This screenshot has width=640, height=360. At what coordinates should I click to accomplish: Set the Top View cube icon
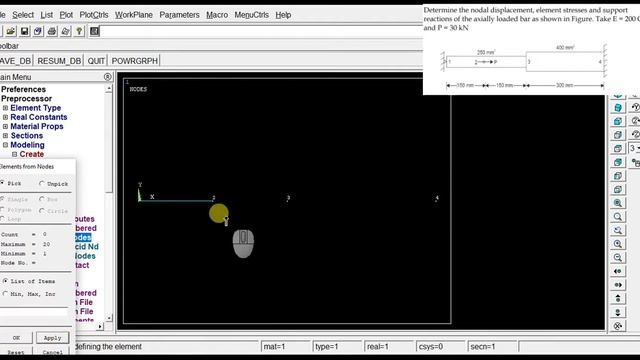coord(618,149)
